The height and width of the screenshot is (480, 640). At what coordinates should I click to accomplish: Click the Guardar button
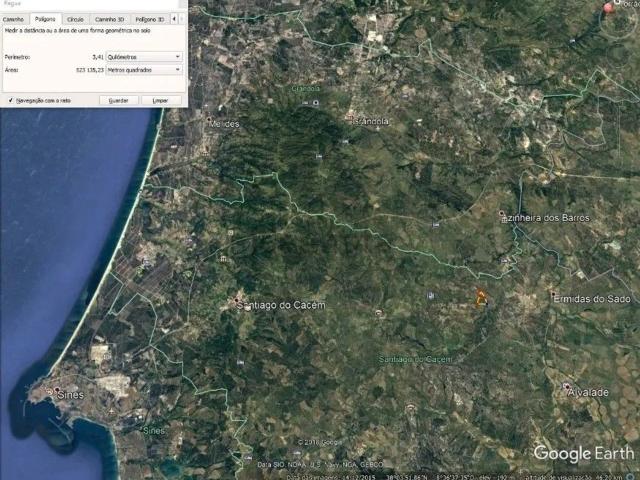(118, 100)
